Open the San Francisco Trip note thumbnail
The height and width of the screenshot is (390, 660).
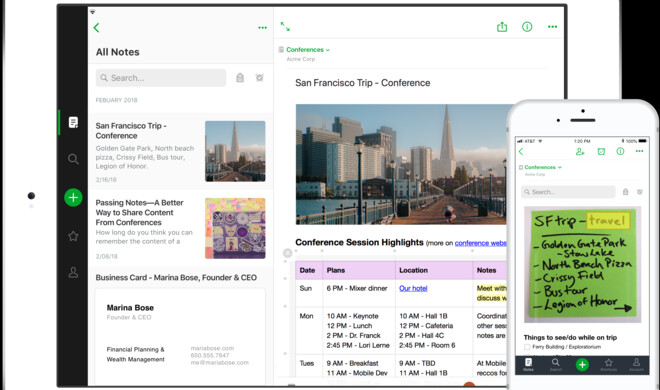pyautogui.click(x=235, y=151)
